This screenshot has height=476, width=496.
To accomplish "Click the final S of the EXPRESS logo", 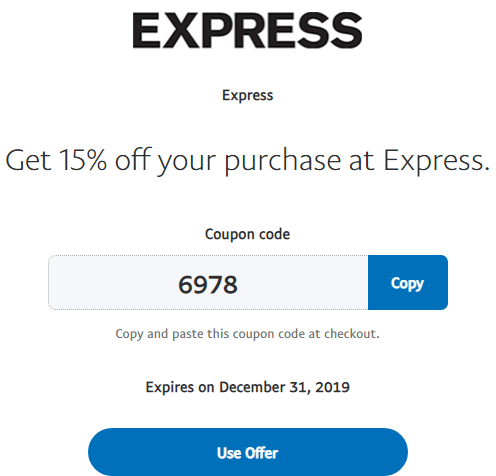I will [x=345, y=30].
